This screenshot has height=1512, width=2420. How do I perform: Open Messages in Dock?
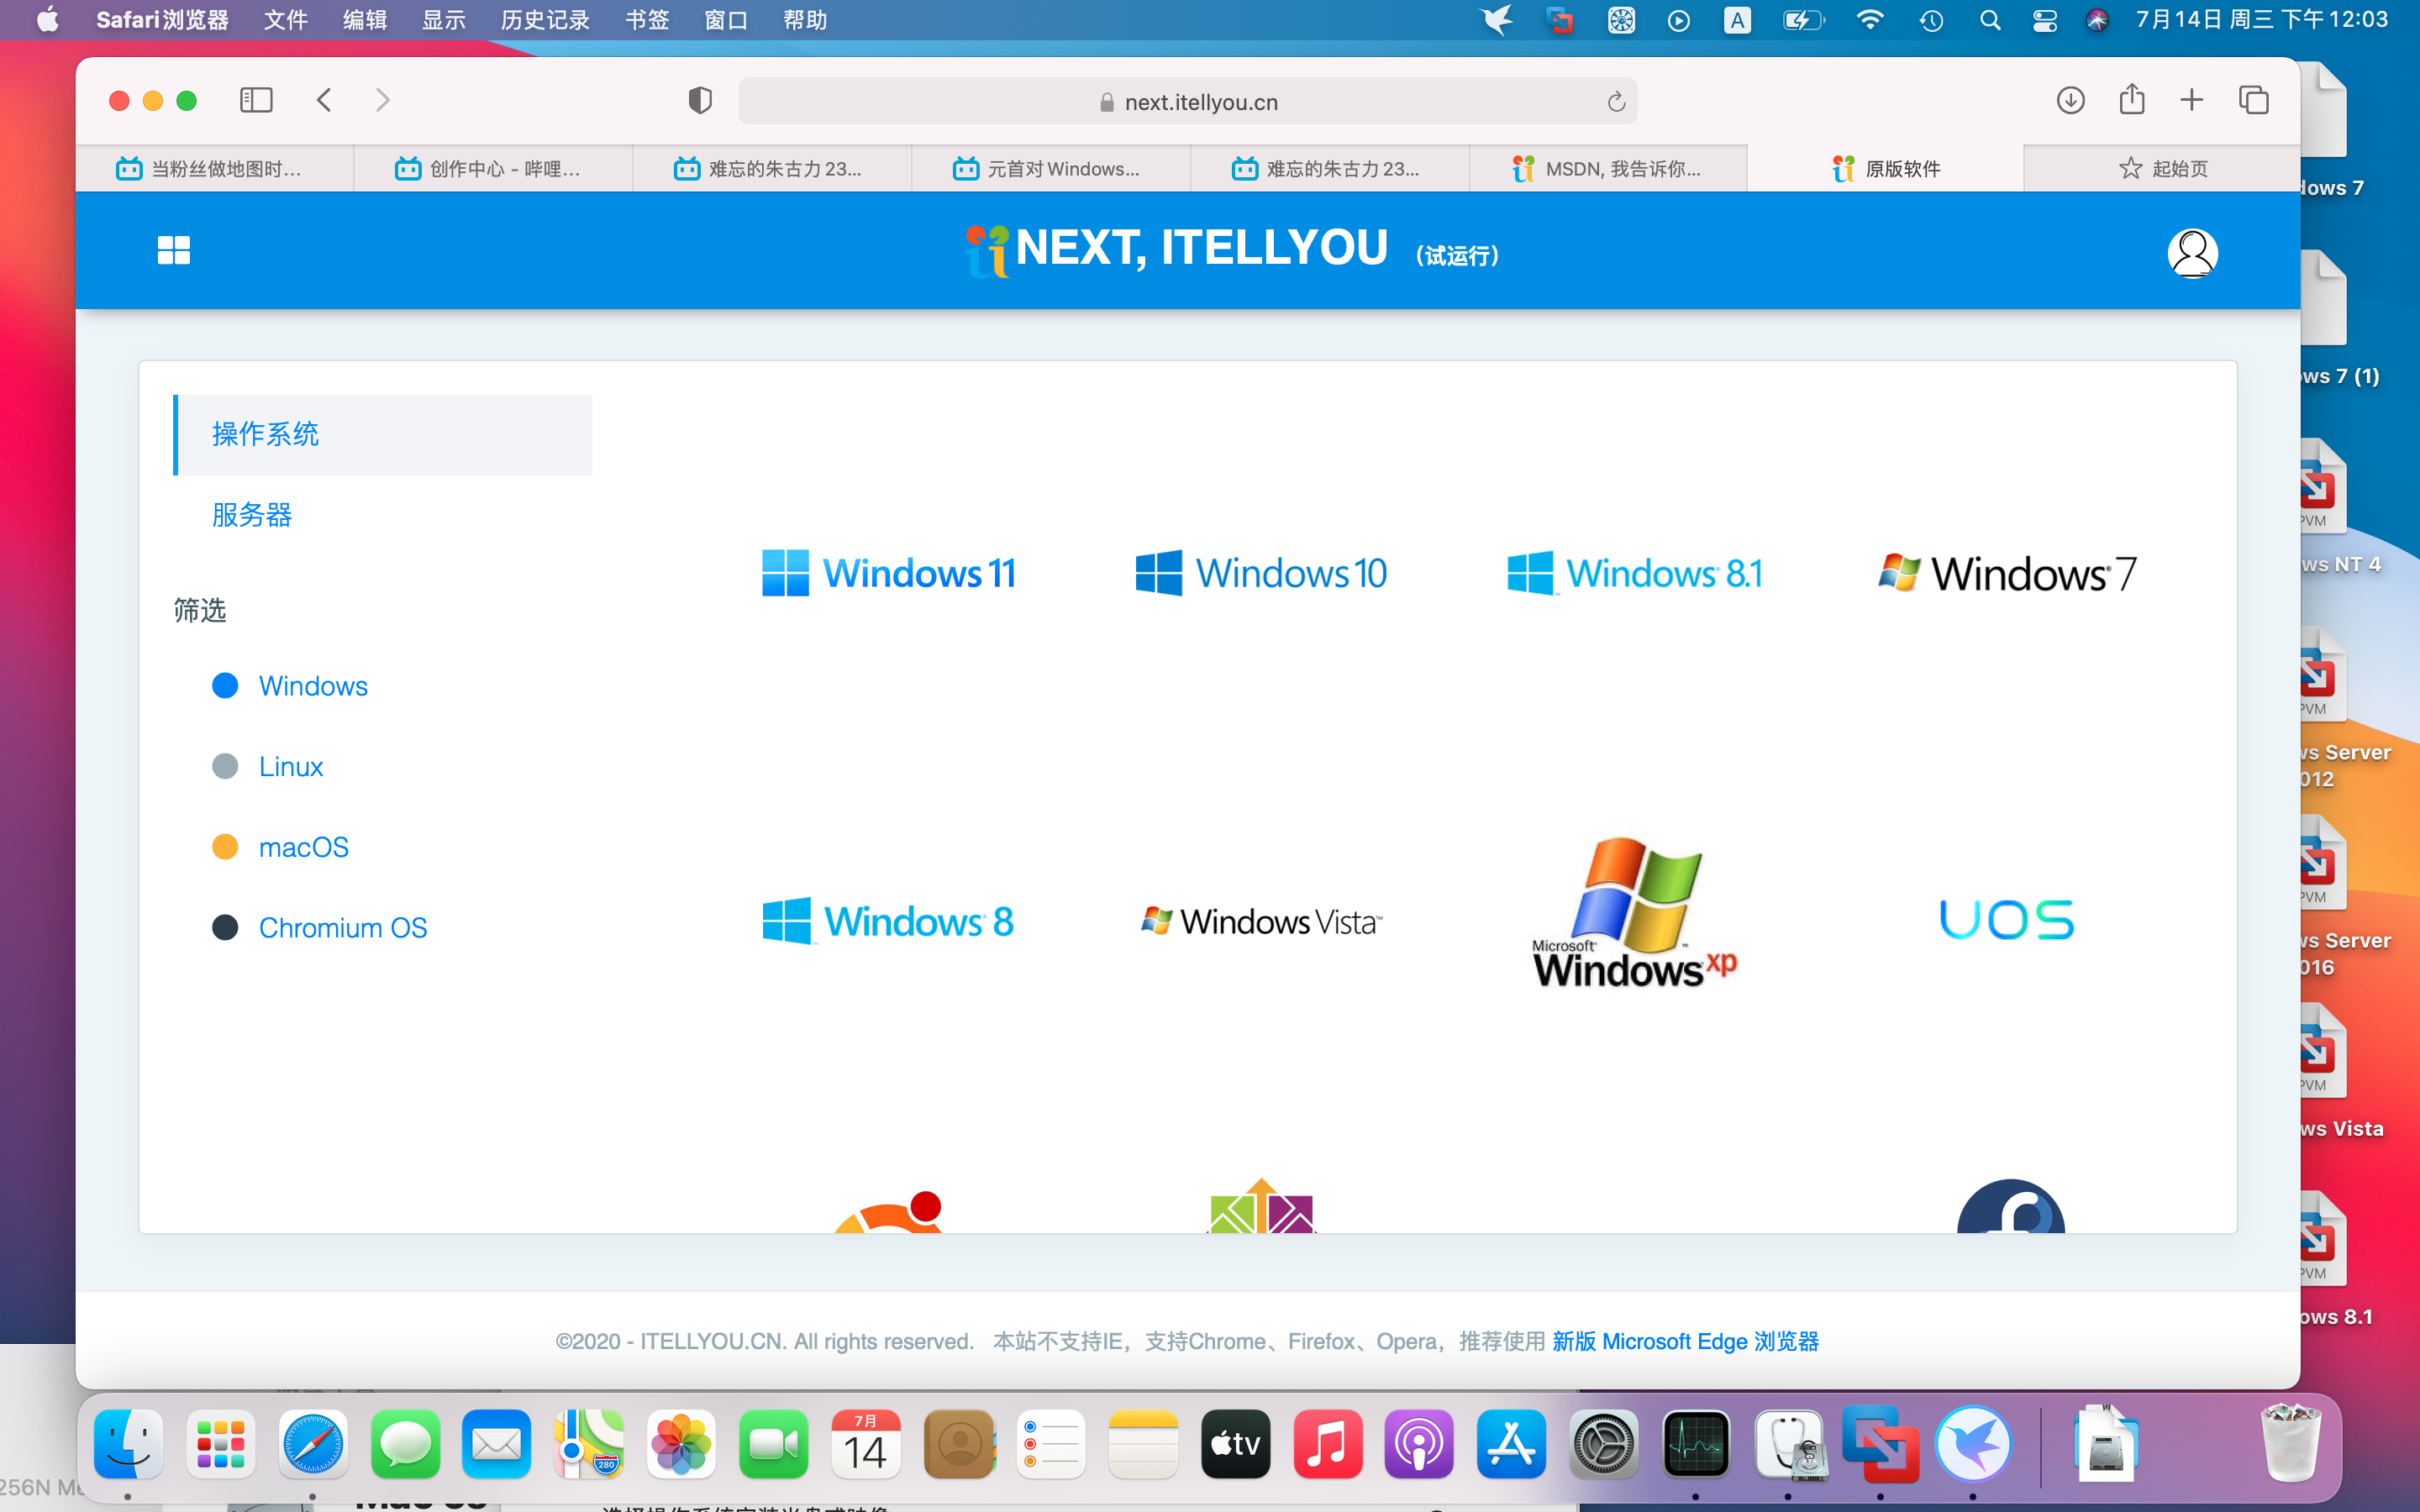[x=405, y=1444]
